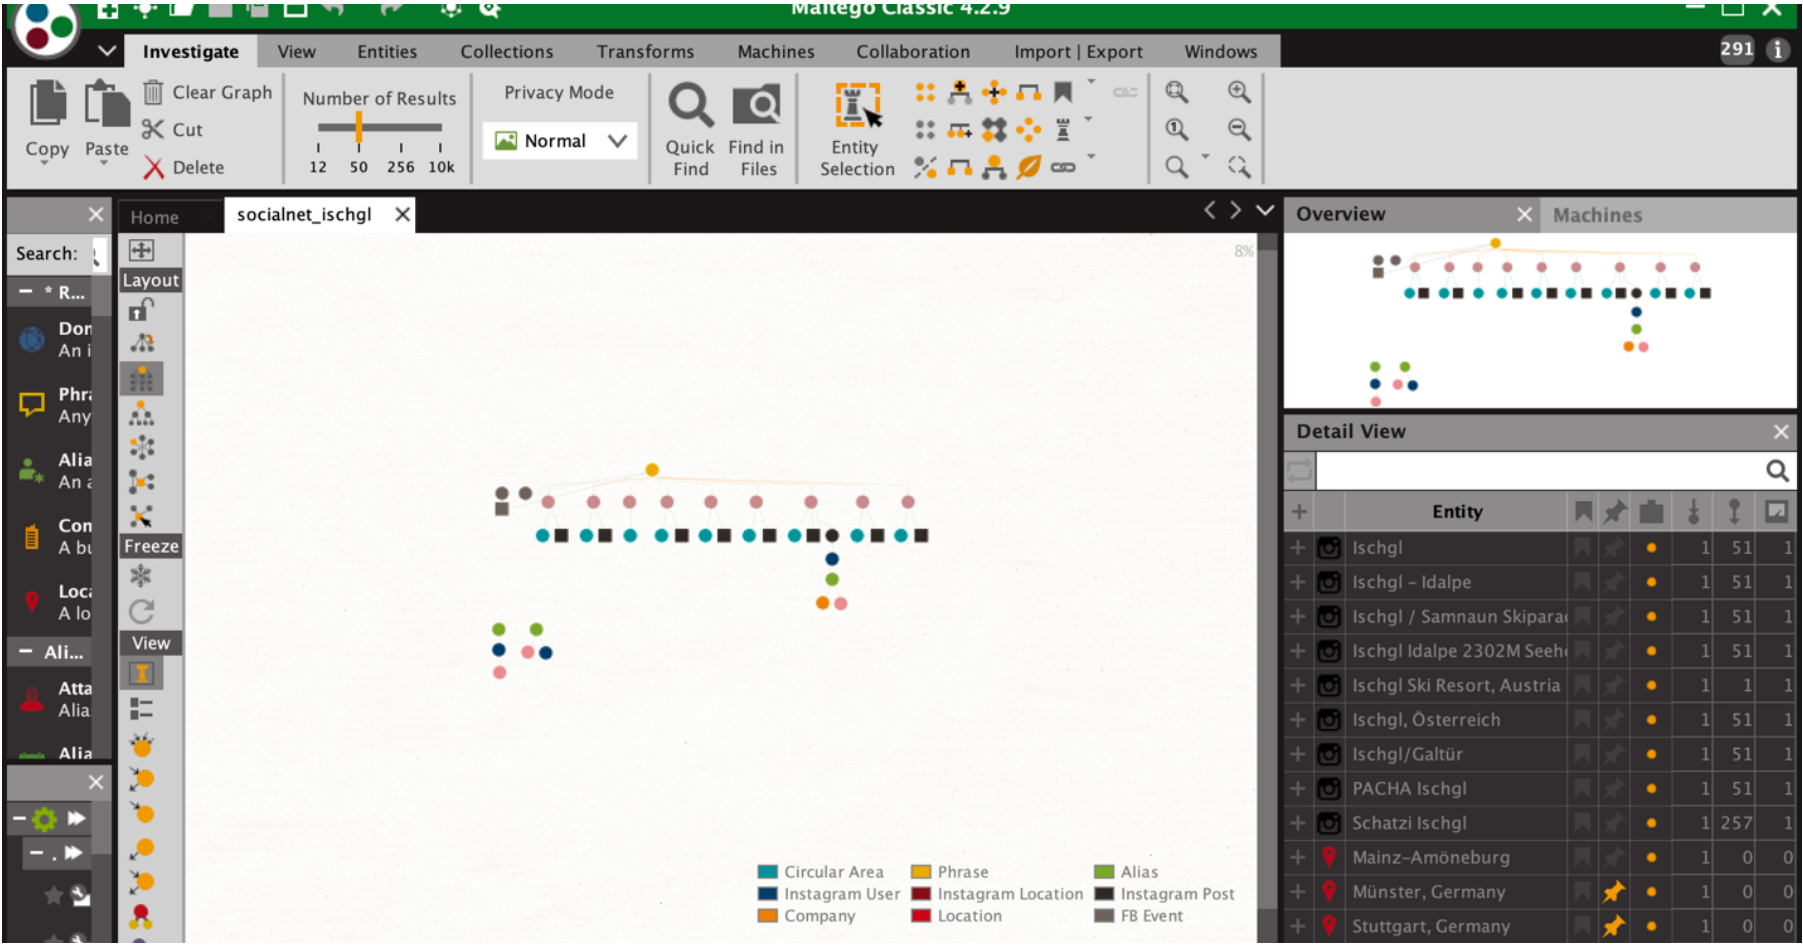This screenshot has height=946, width=1803.
Task: Collapse the R... palette category
Action: (x=26, y=292)
